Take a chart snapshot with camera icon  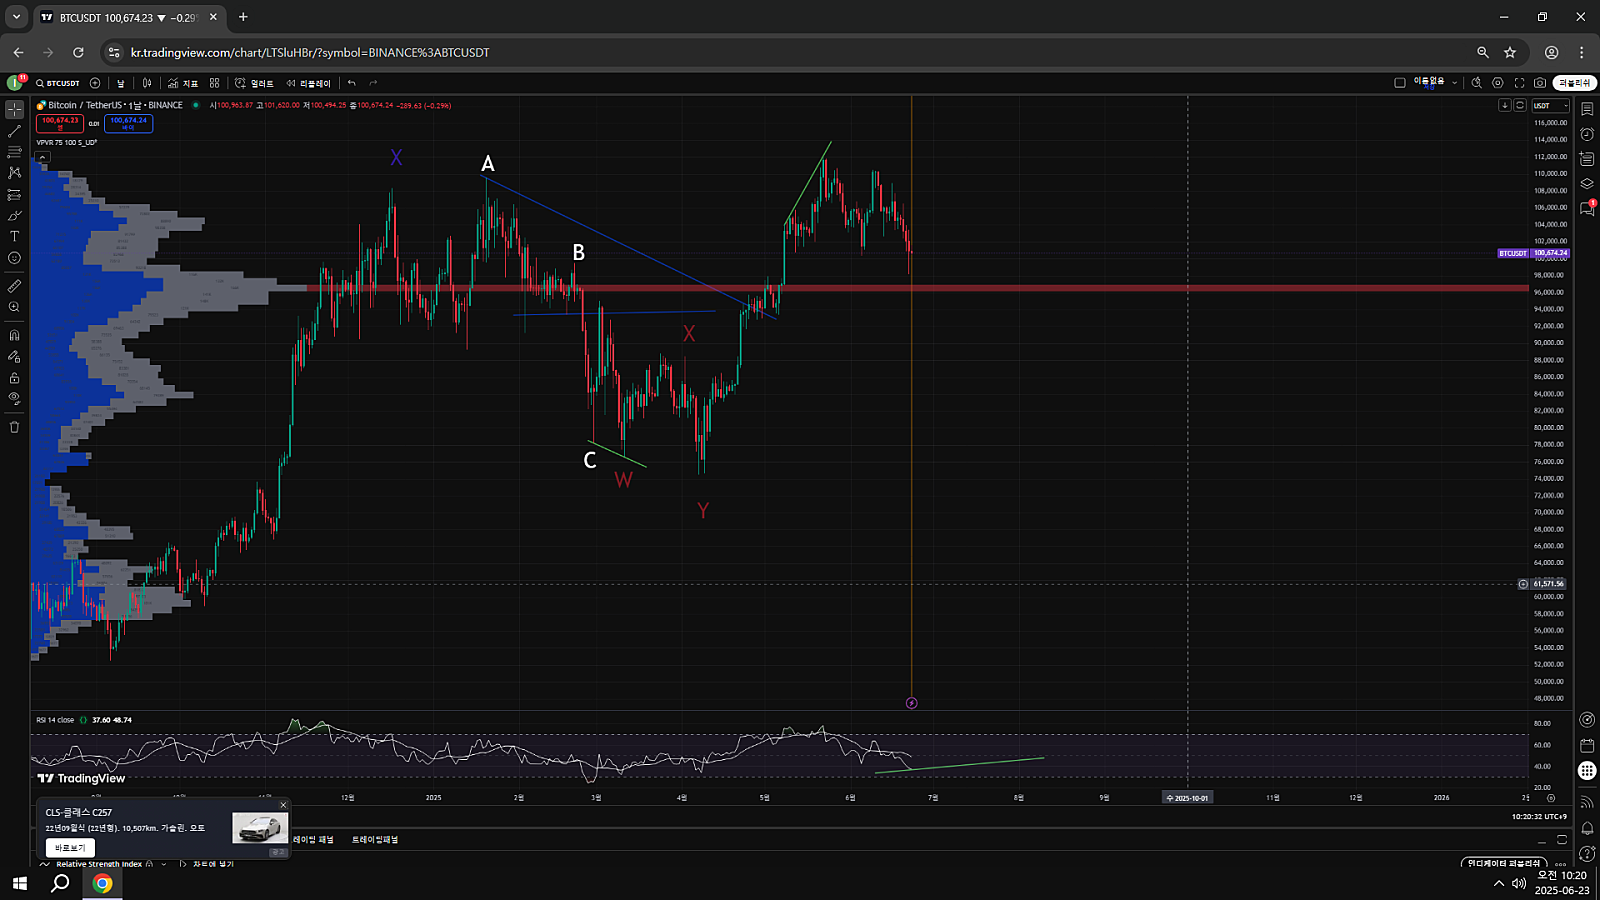point(1540,83)
